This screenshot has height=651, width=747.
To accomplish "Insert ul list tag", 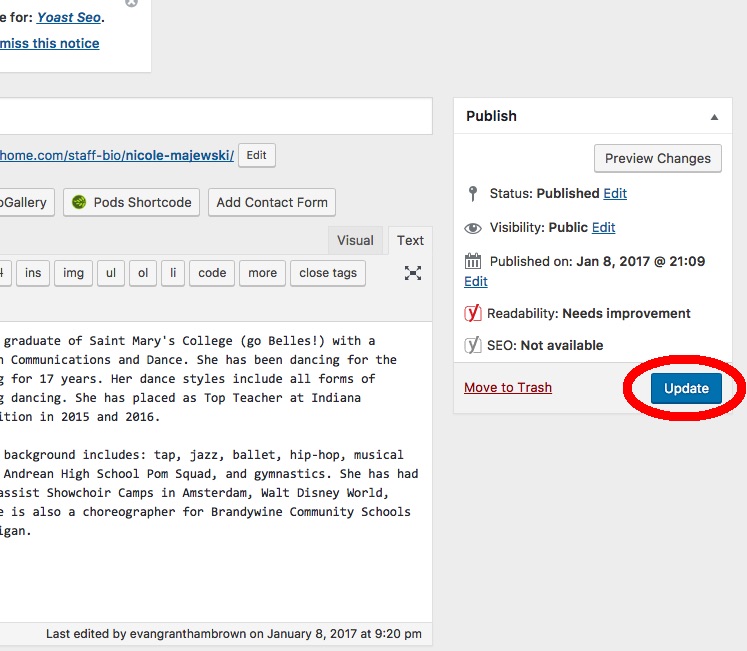I will [x=111, y=273].
